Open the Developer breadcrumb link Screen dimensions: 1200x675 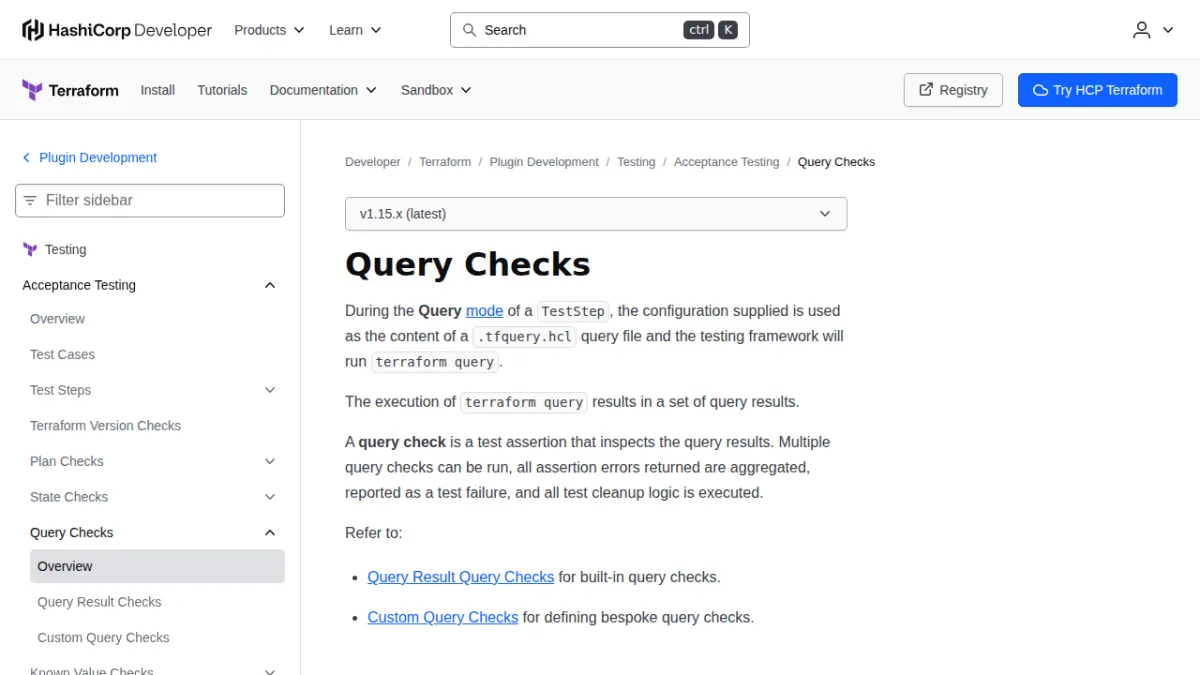click(x=373, y=162)
